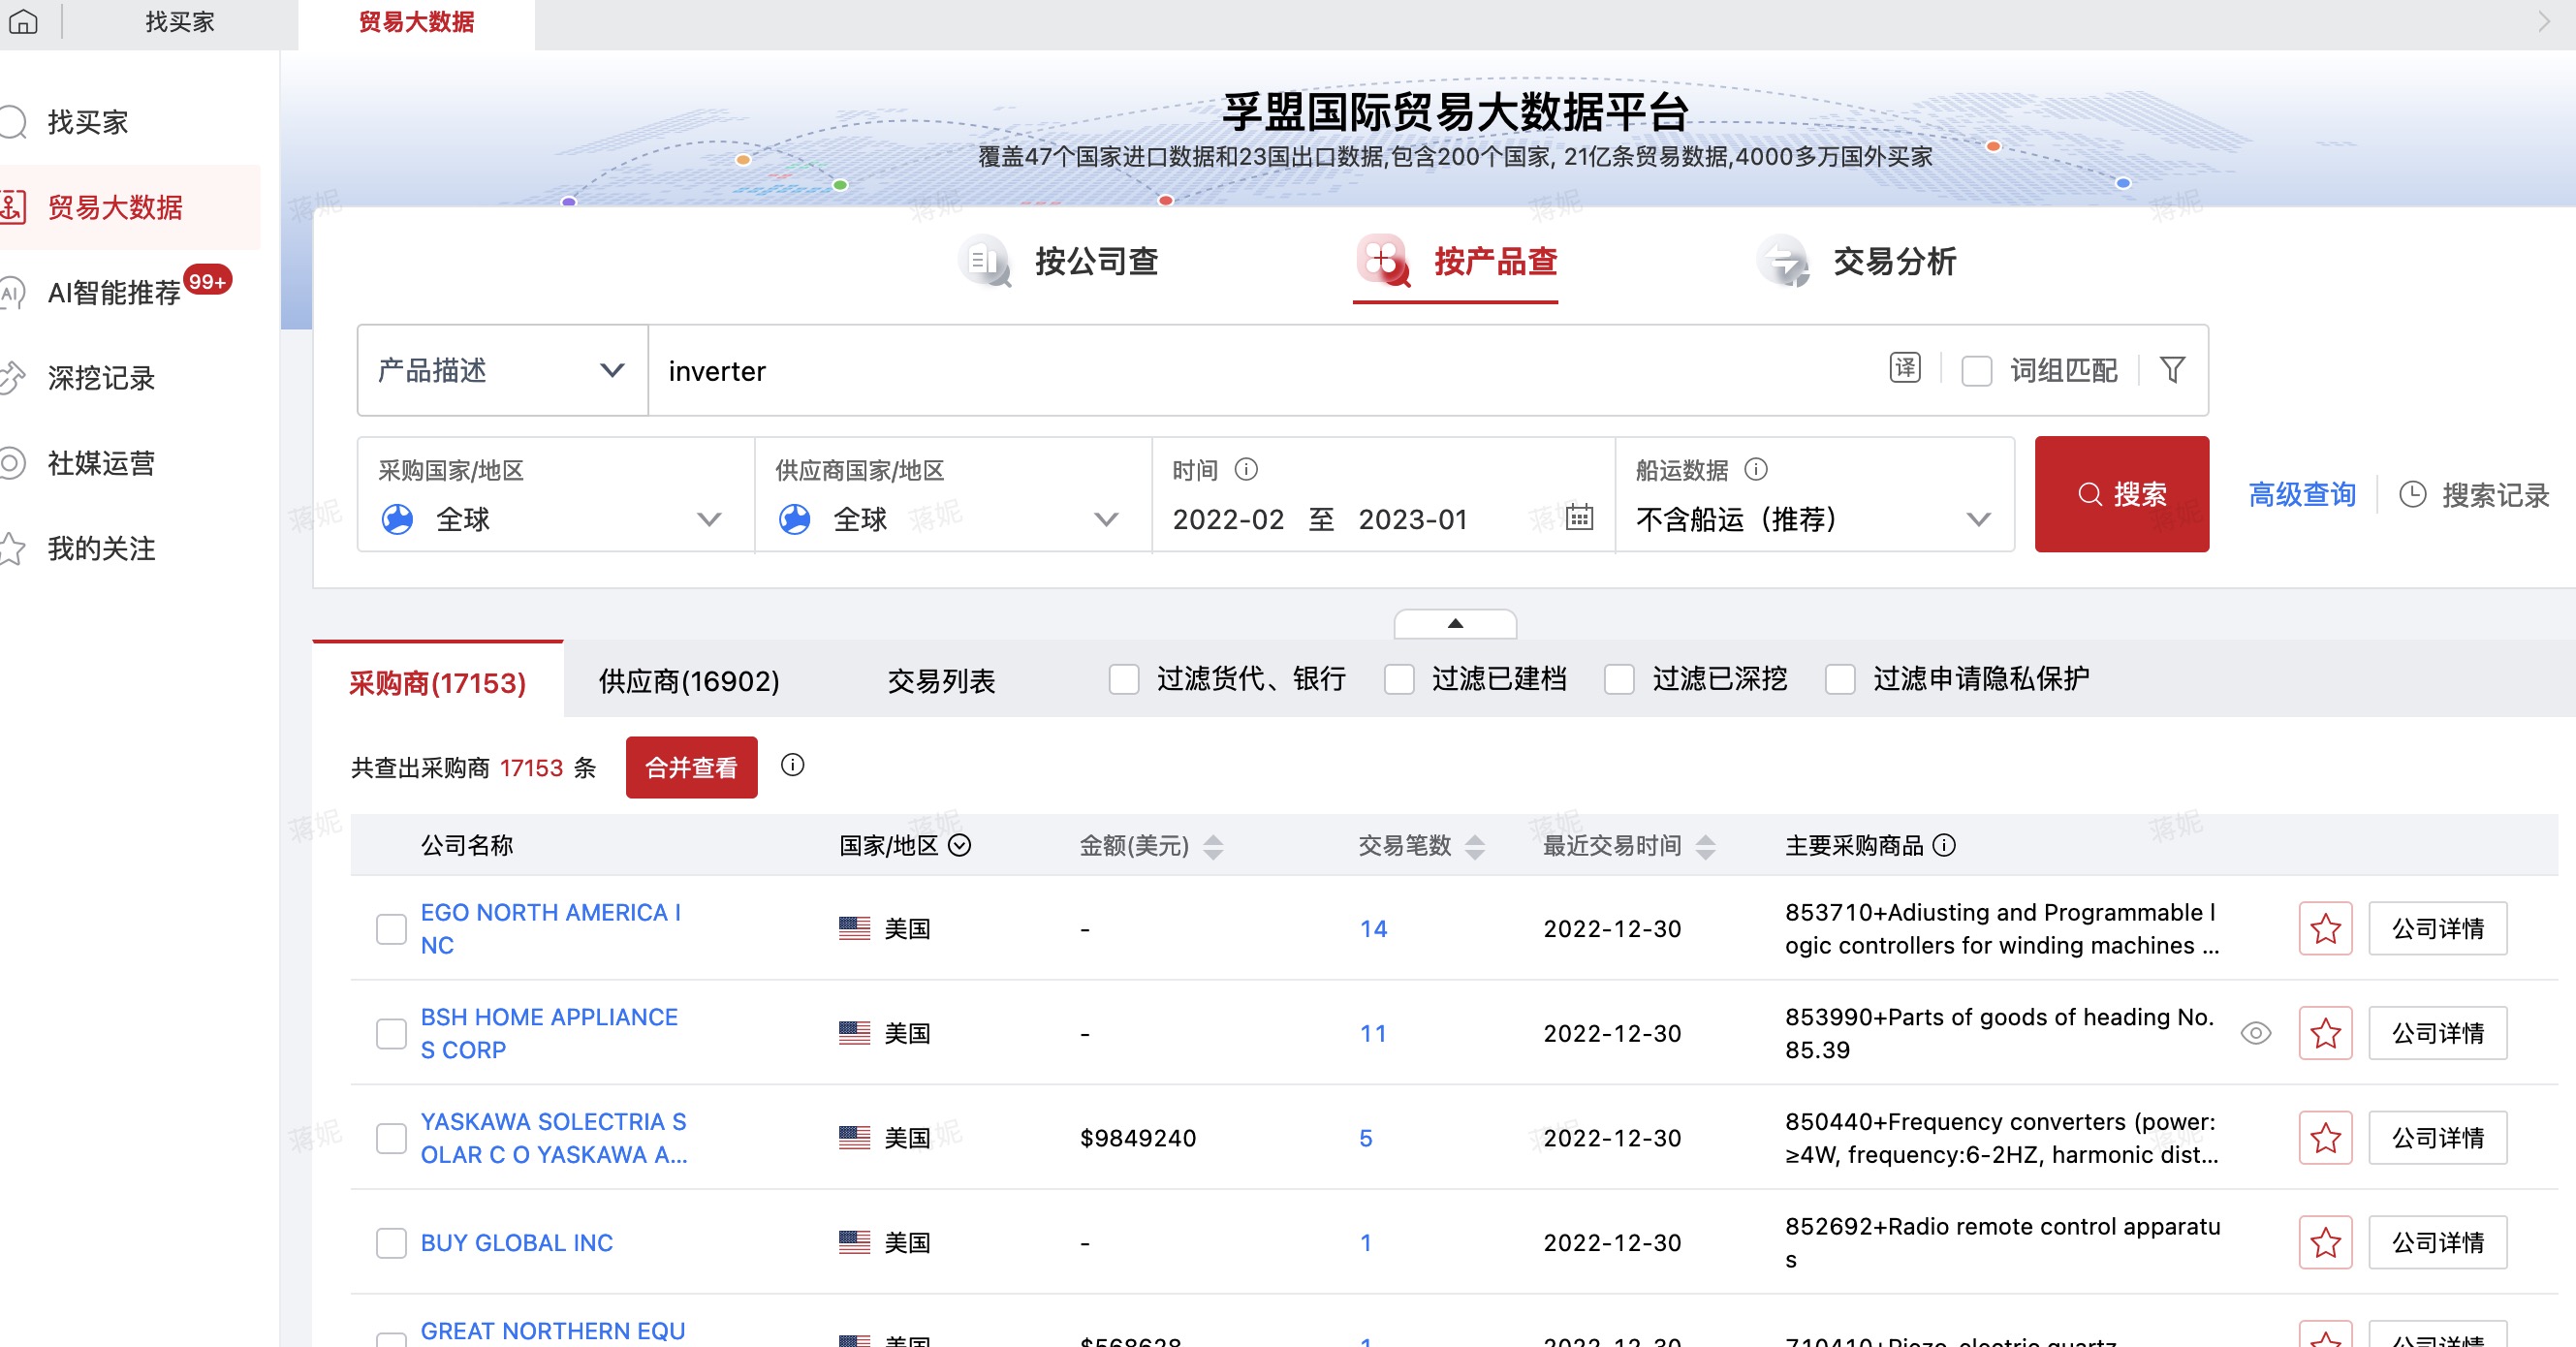Check the 过滤已建档 filter option
This screenshot has width=2576, height=1347.
coord(1398,679)
